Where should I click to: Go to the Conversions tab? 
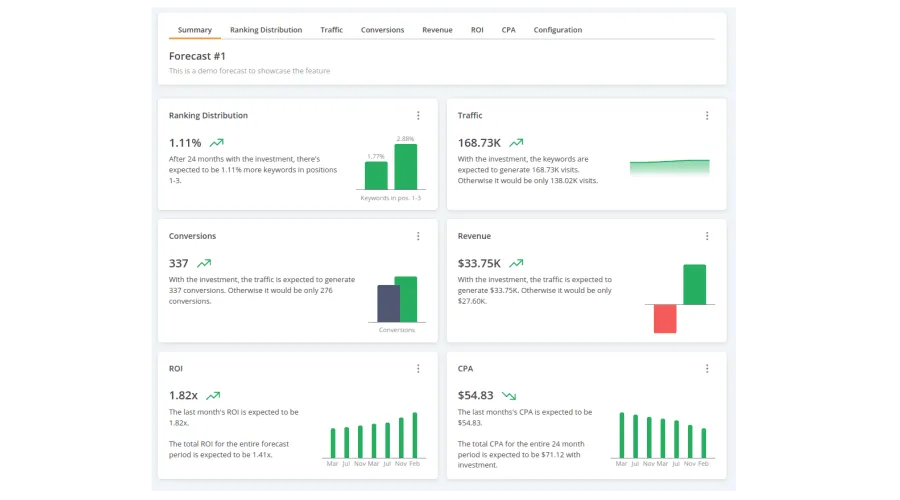[382, 30]
